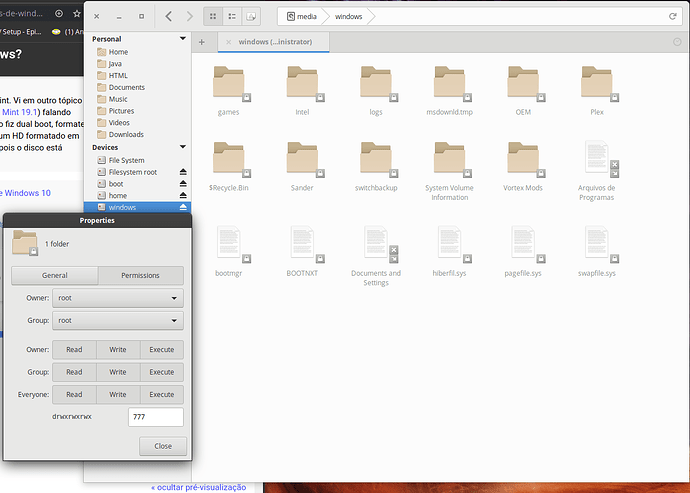Toggle Everyone Read permission
The image size is (690, 493).
[74, 394]
